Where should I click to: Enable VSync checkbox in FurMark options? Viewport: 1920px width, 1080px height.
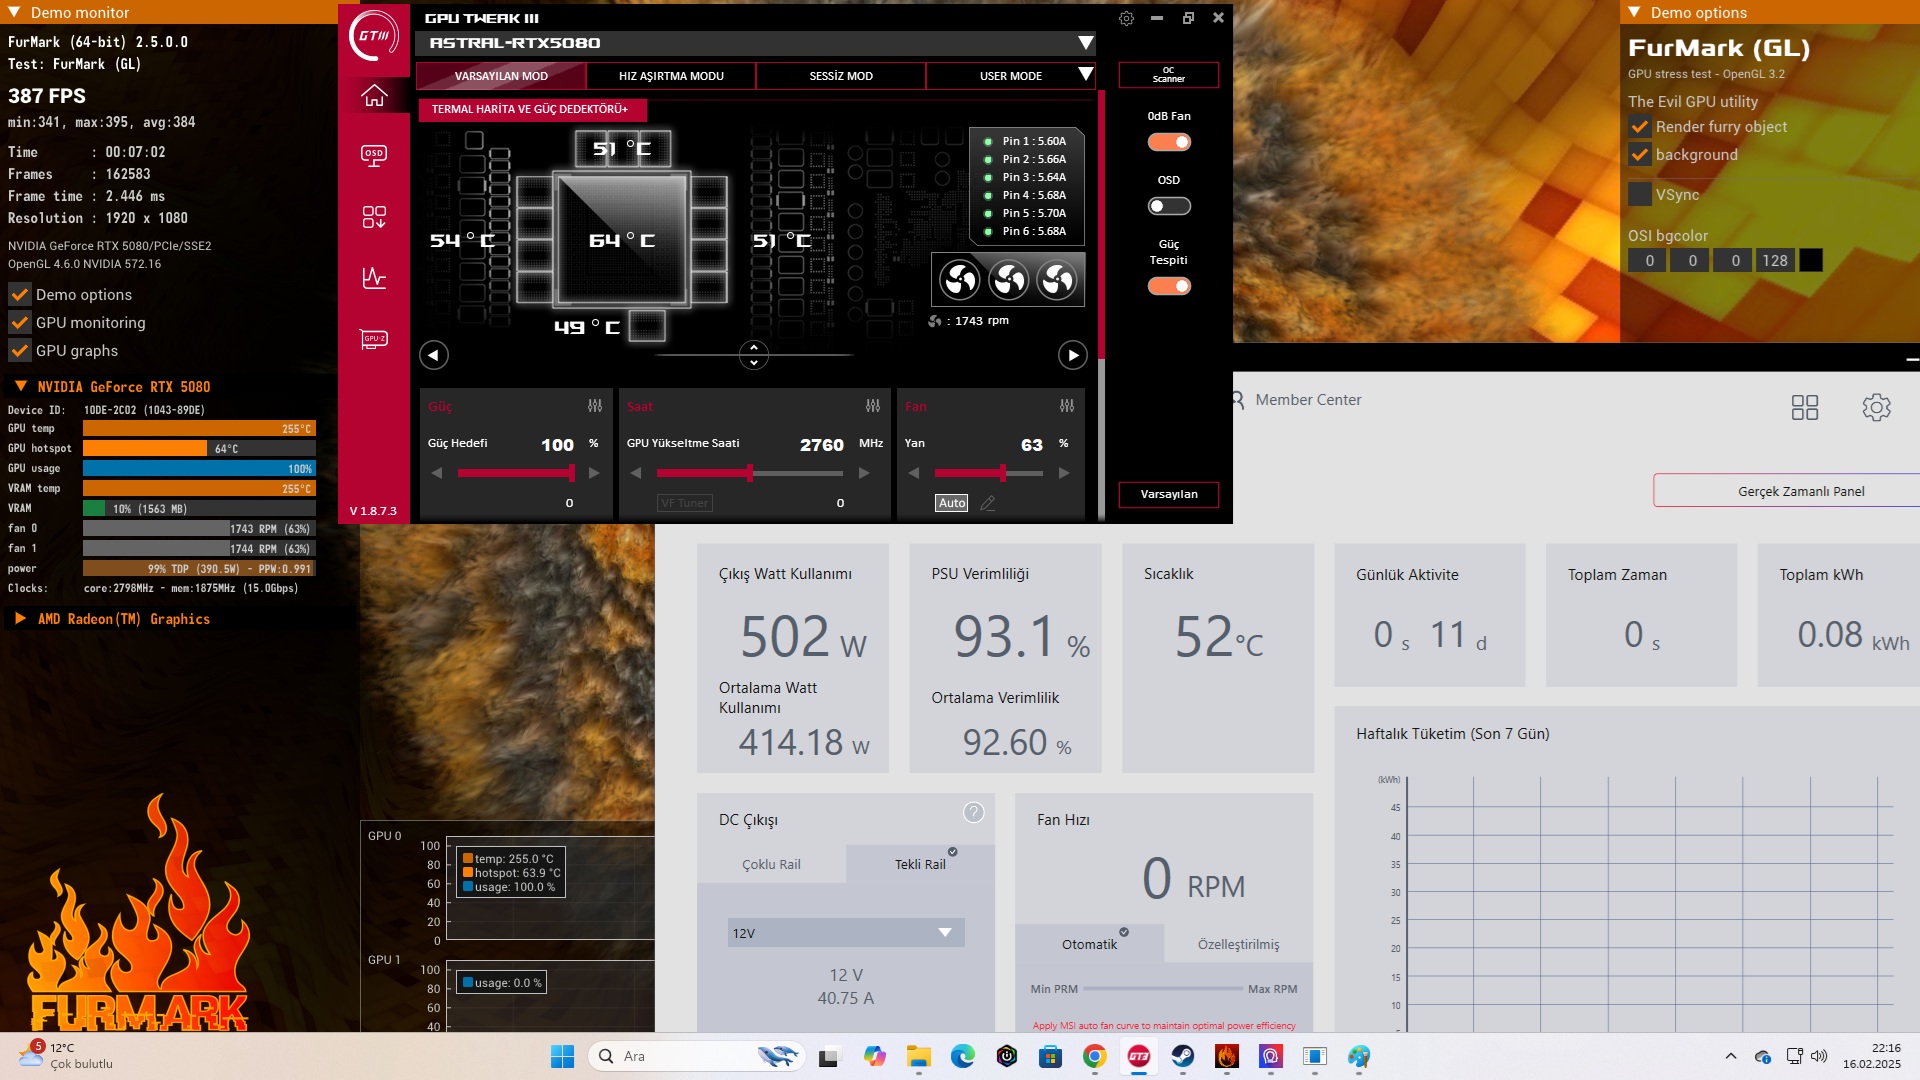(1640, 194)
